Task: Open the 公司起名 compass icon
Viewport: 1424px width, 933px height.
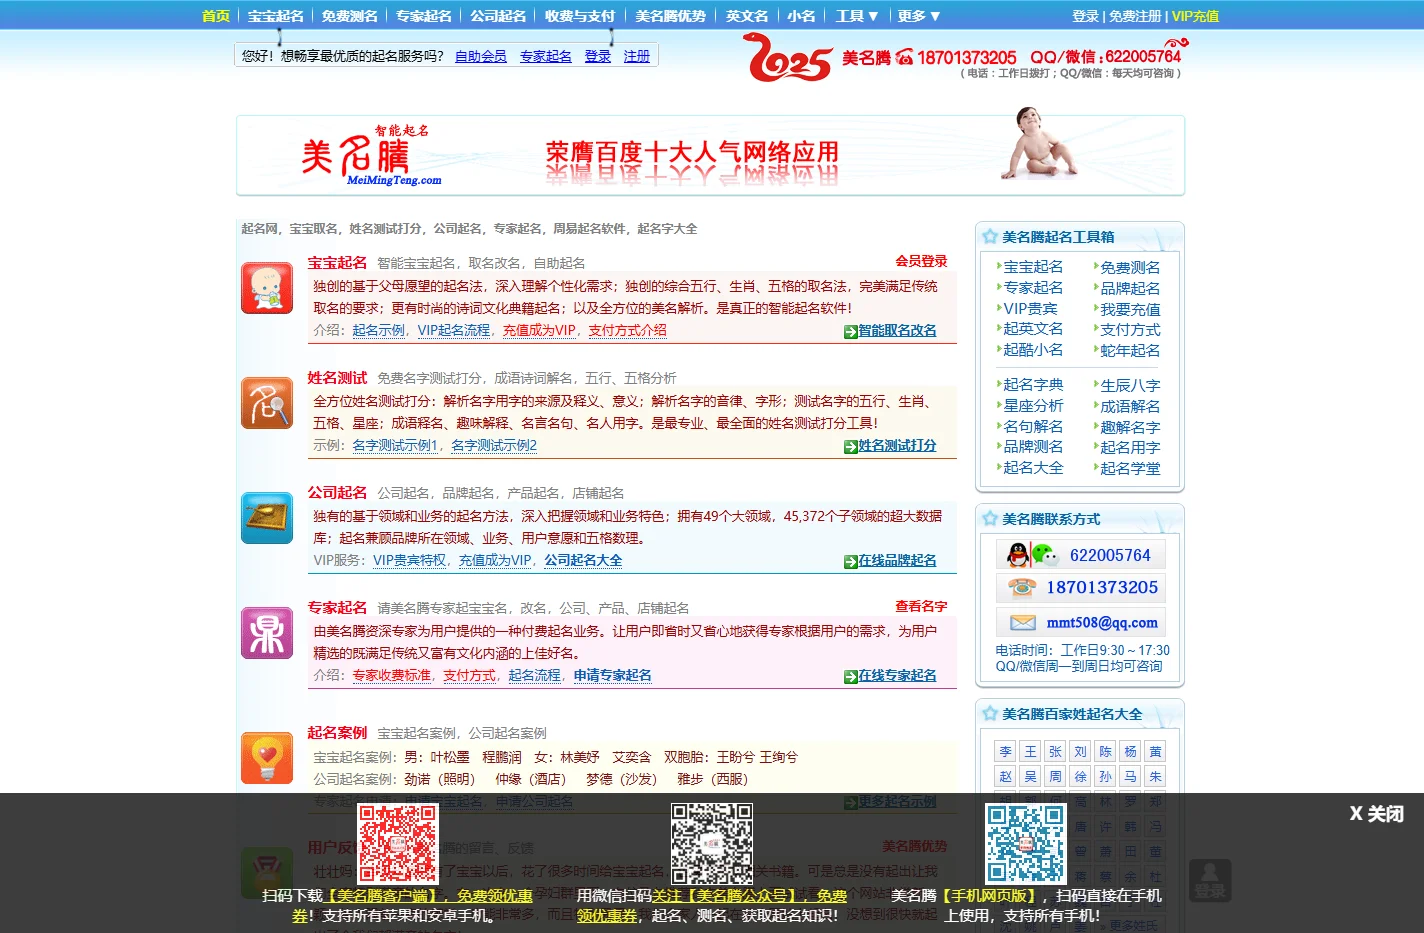Action: coord(267,518)
